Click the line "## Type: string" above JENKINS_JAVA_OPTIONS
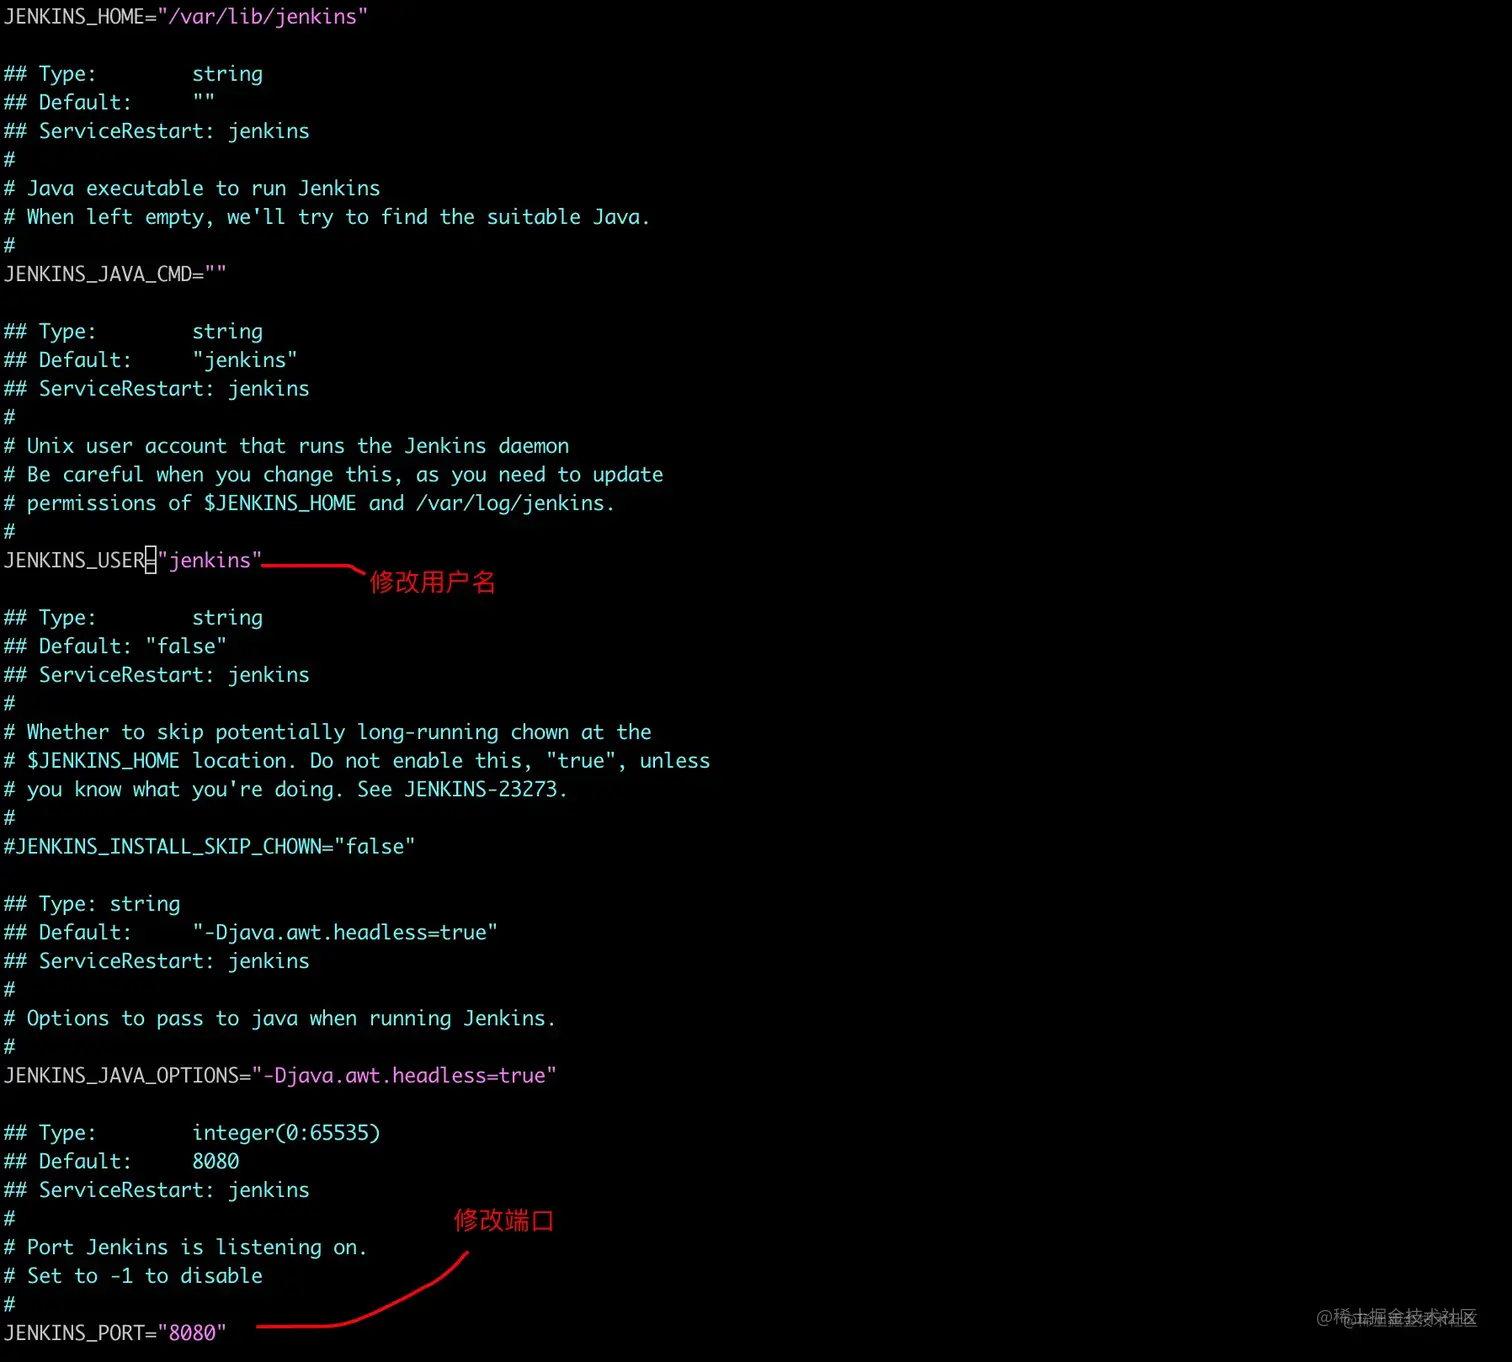This screenshot has height=1362, width=1512. [x=92, y=904]
